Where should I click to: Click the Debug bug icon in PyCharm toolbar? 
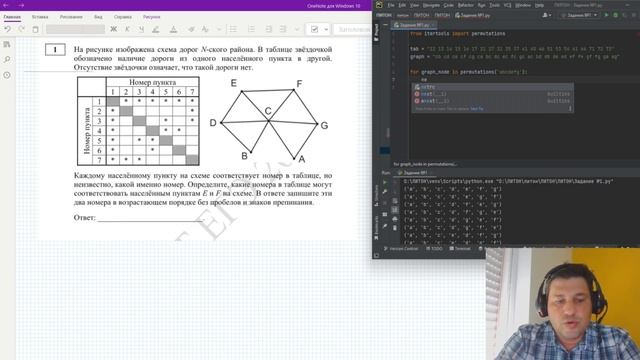[616, 15]
